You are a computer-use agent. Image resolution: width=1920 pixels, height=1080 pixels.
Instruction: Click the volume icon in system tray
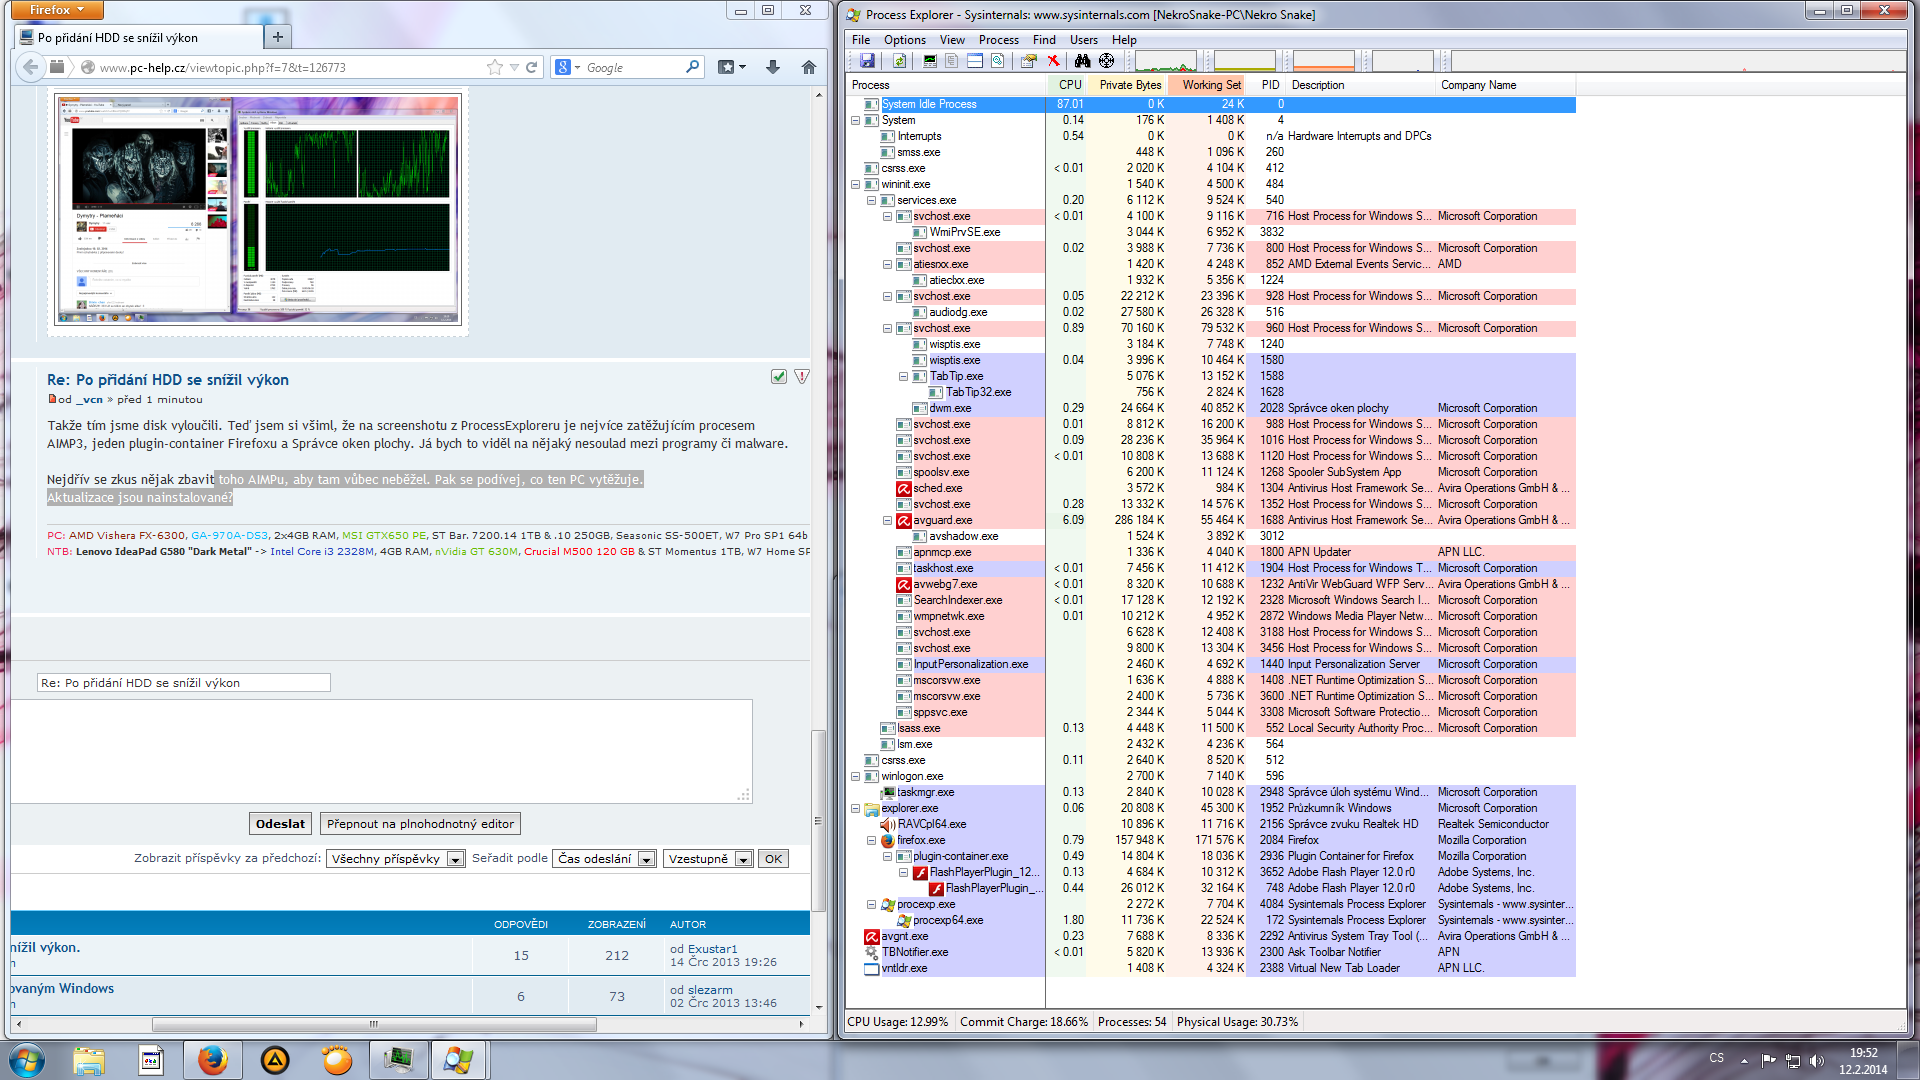(1817, 1060)
